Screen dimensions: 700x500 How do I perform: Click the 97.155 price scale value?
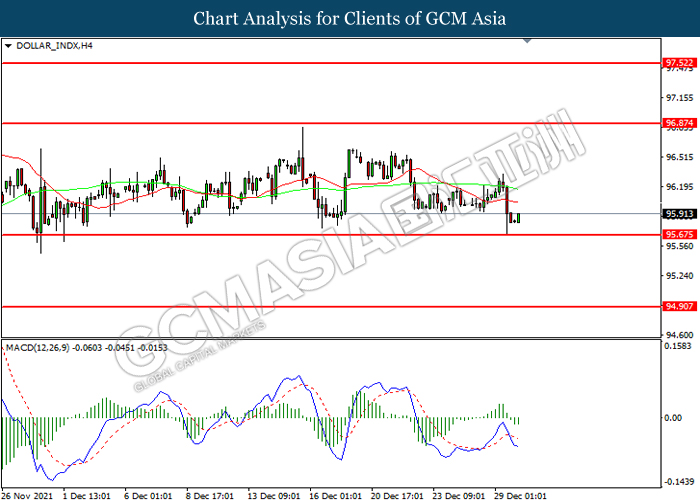(x=680, y=98)
